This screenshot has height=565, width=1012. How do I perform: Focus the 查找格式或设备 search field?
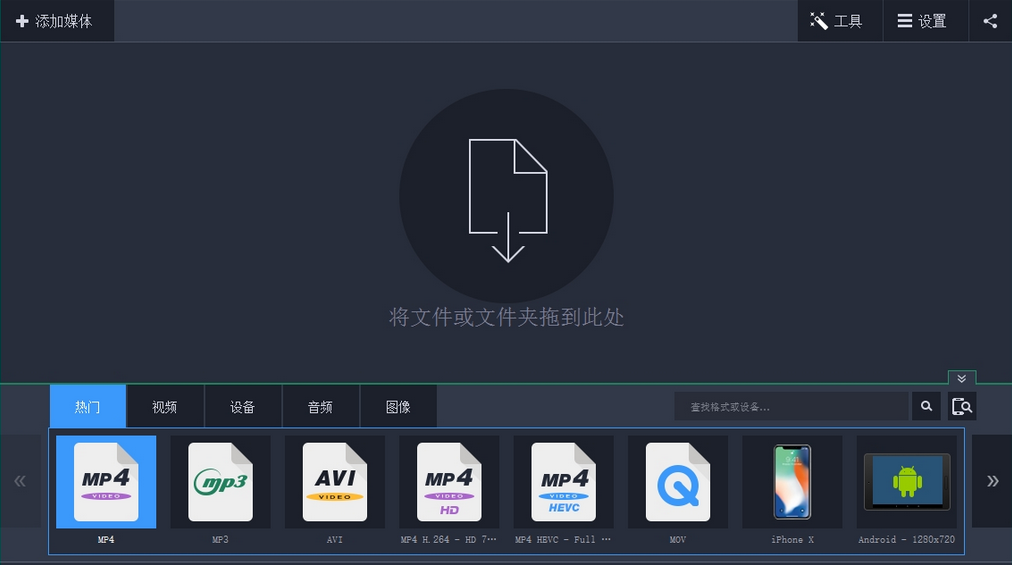[x=792, y=406]
